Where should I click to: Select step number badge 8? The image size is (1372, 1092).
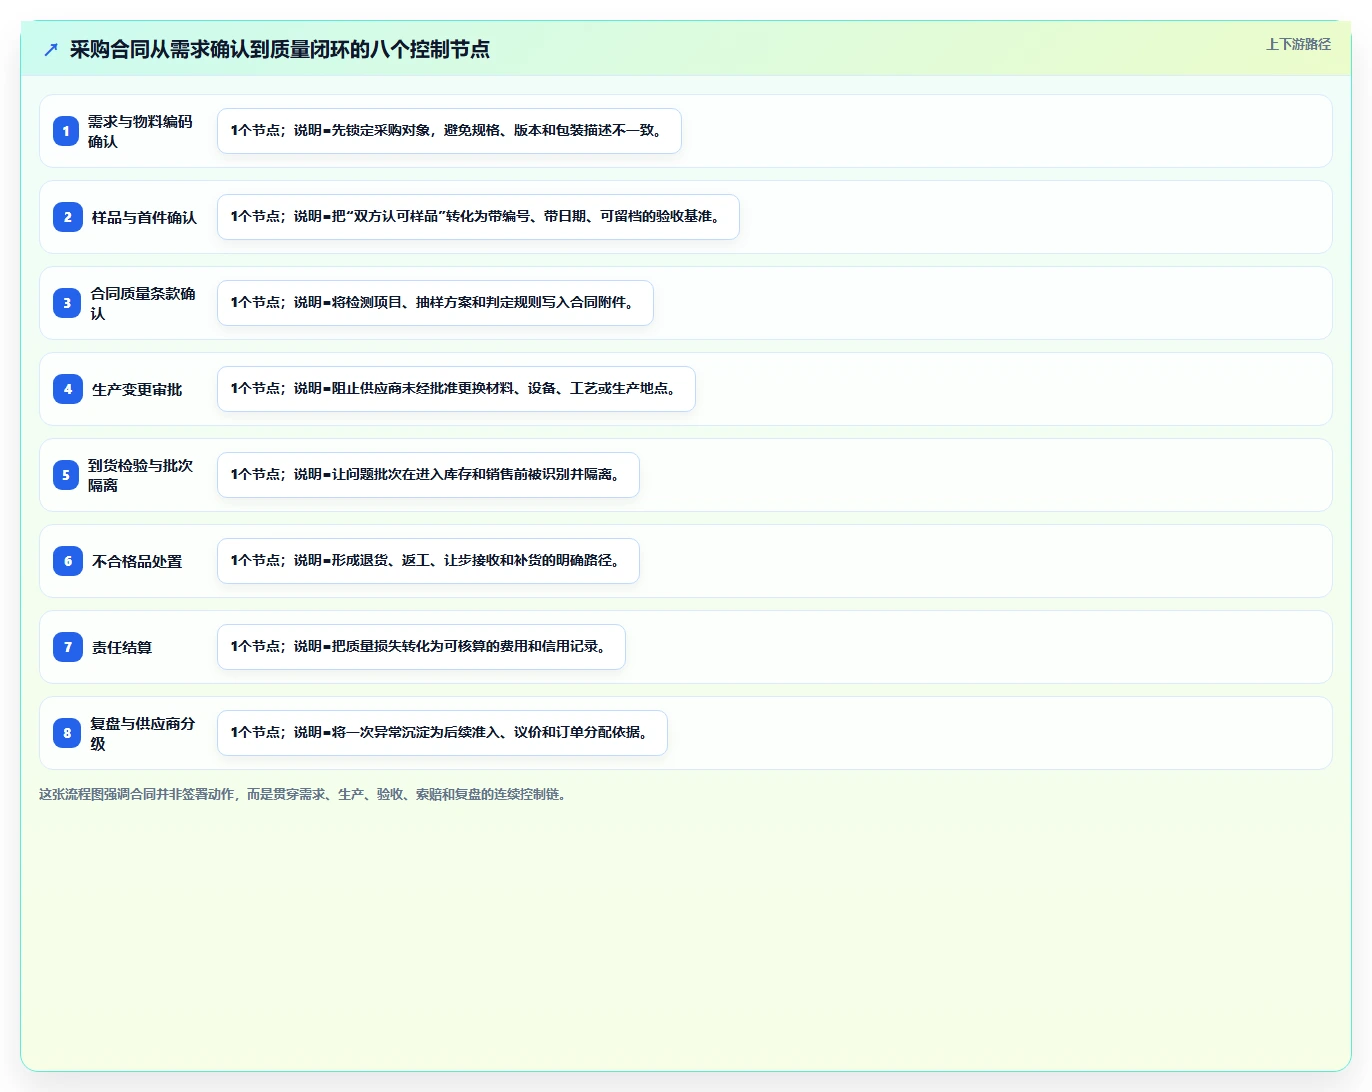pyautogui.click(x=67, y=733)
